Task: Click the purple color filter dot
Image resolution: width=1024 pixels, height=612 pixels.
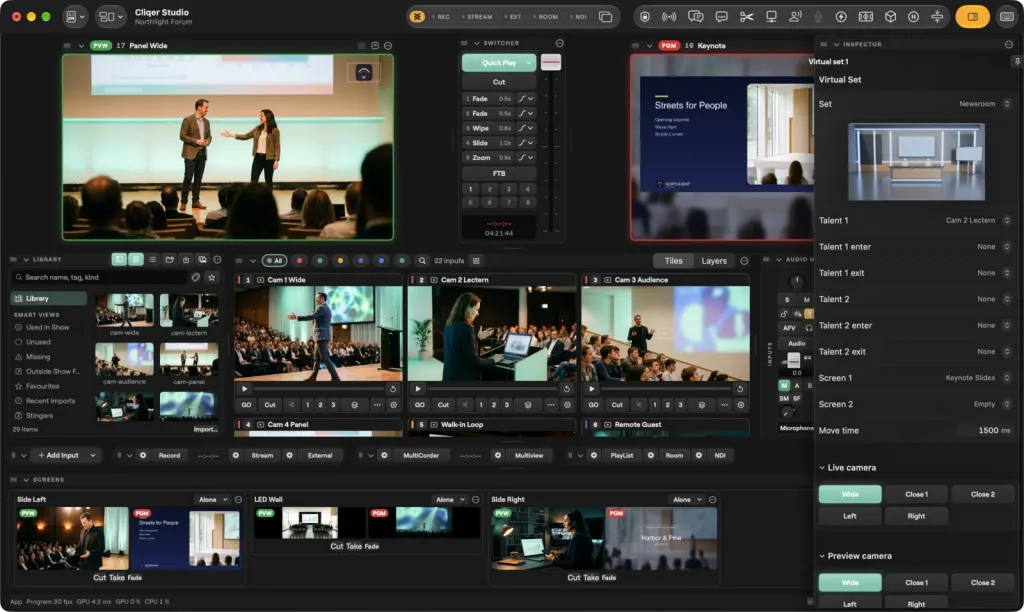Action: click(x=360, y=261)
